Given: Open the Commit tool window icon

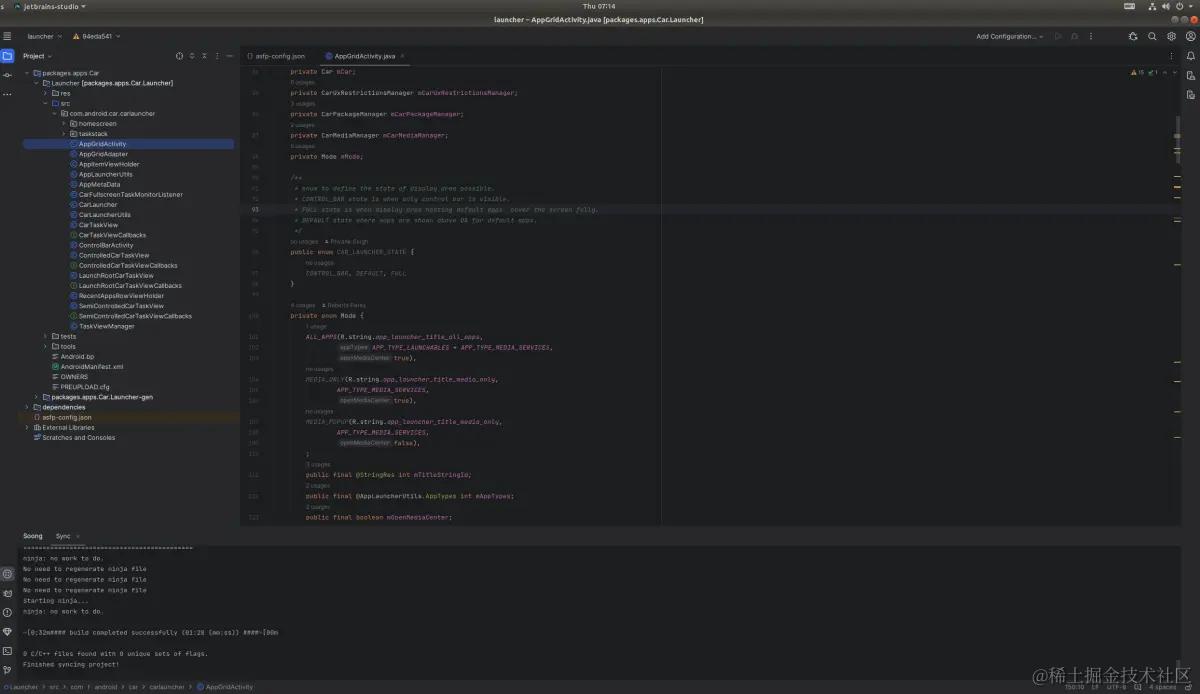Looking at the screenshot, I should (7, 75).
